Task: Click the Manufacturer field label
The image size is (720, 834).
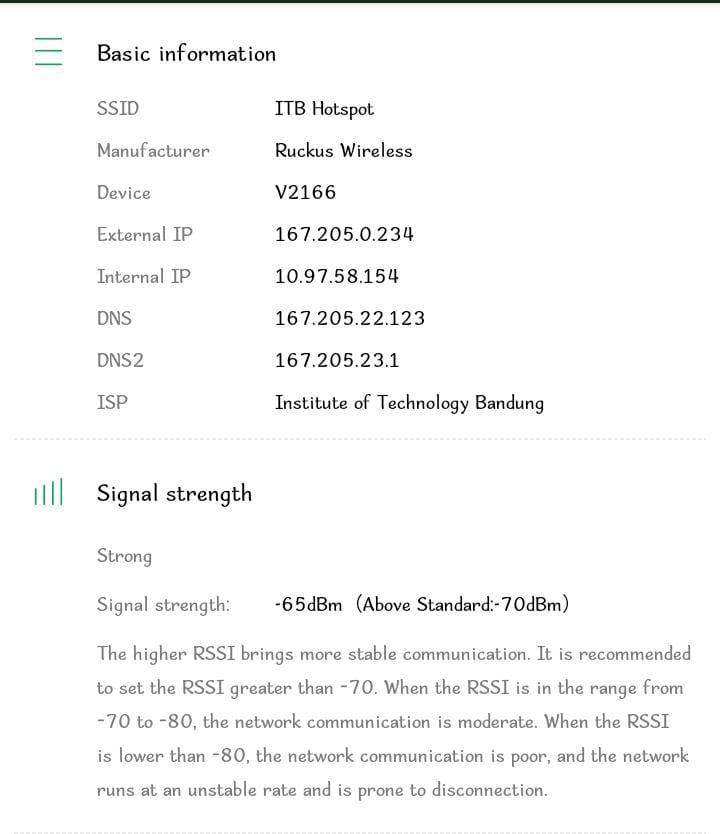Action: tap(153, 151)
